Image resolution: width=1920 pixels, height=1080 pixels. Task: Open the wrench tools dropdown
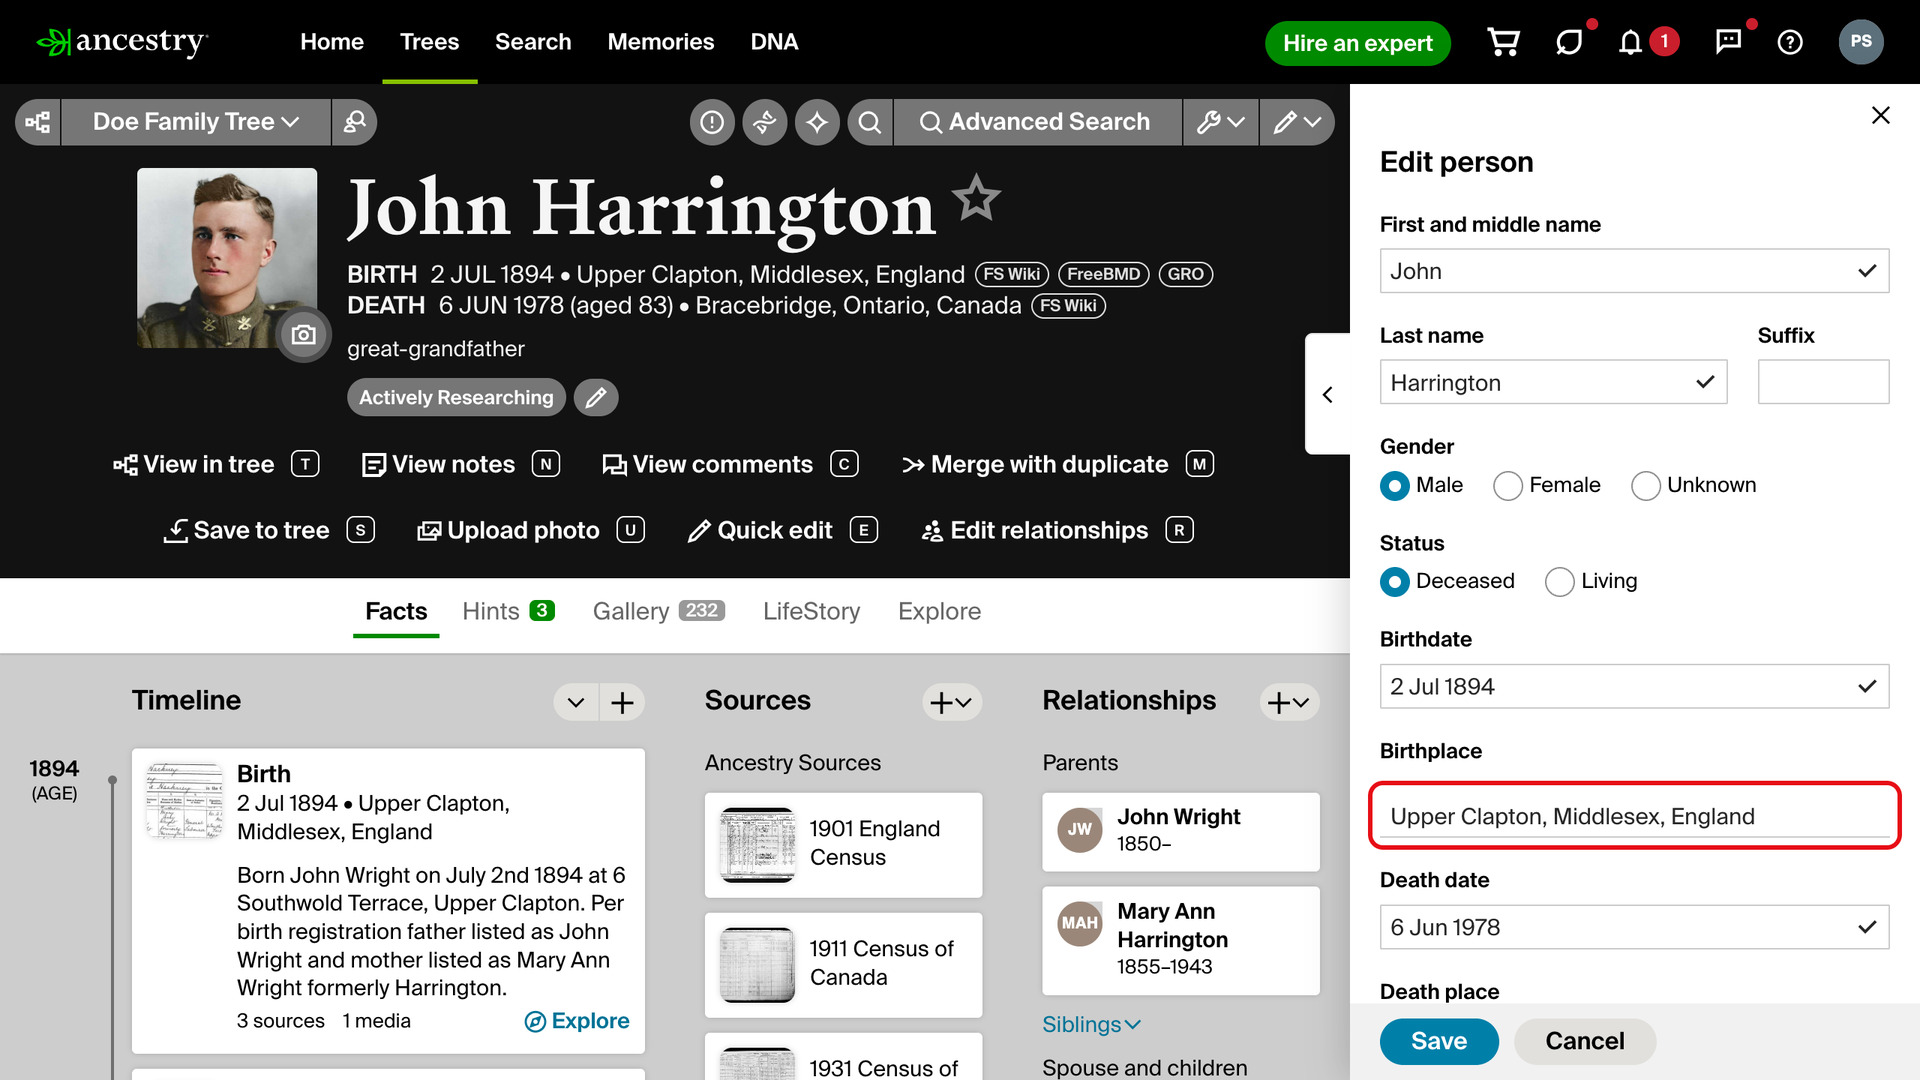point(1221,122)
